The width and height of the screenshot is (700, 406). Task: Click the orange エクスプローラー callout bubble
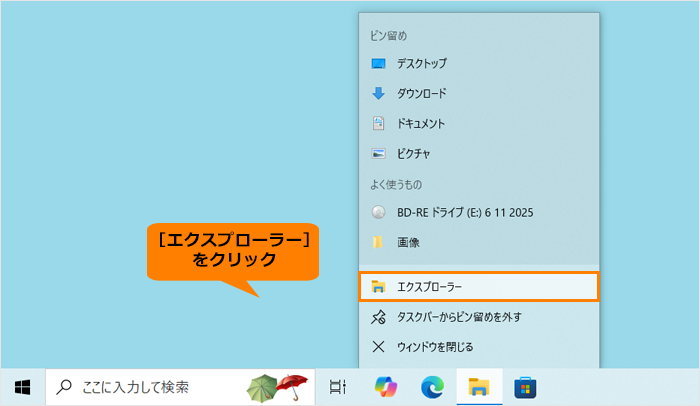pos(234,250)
